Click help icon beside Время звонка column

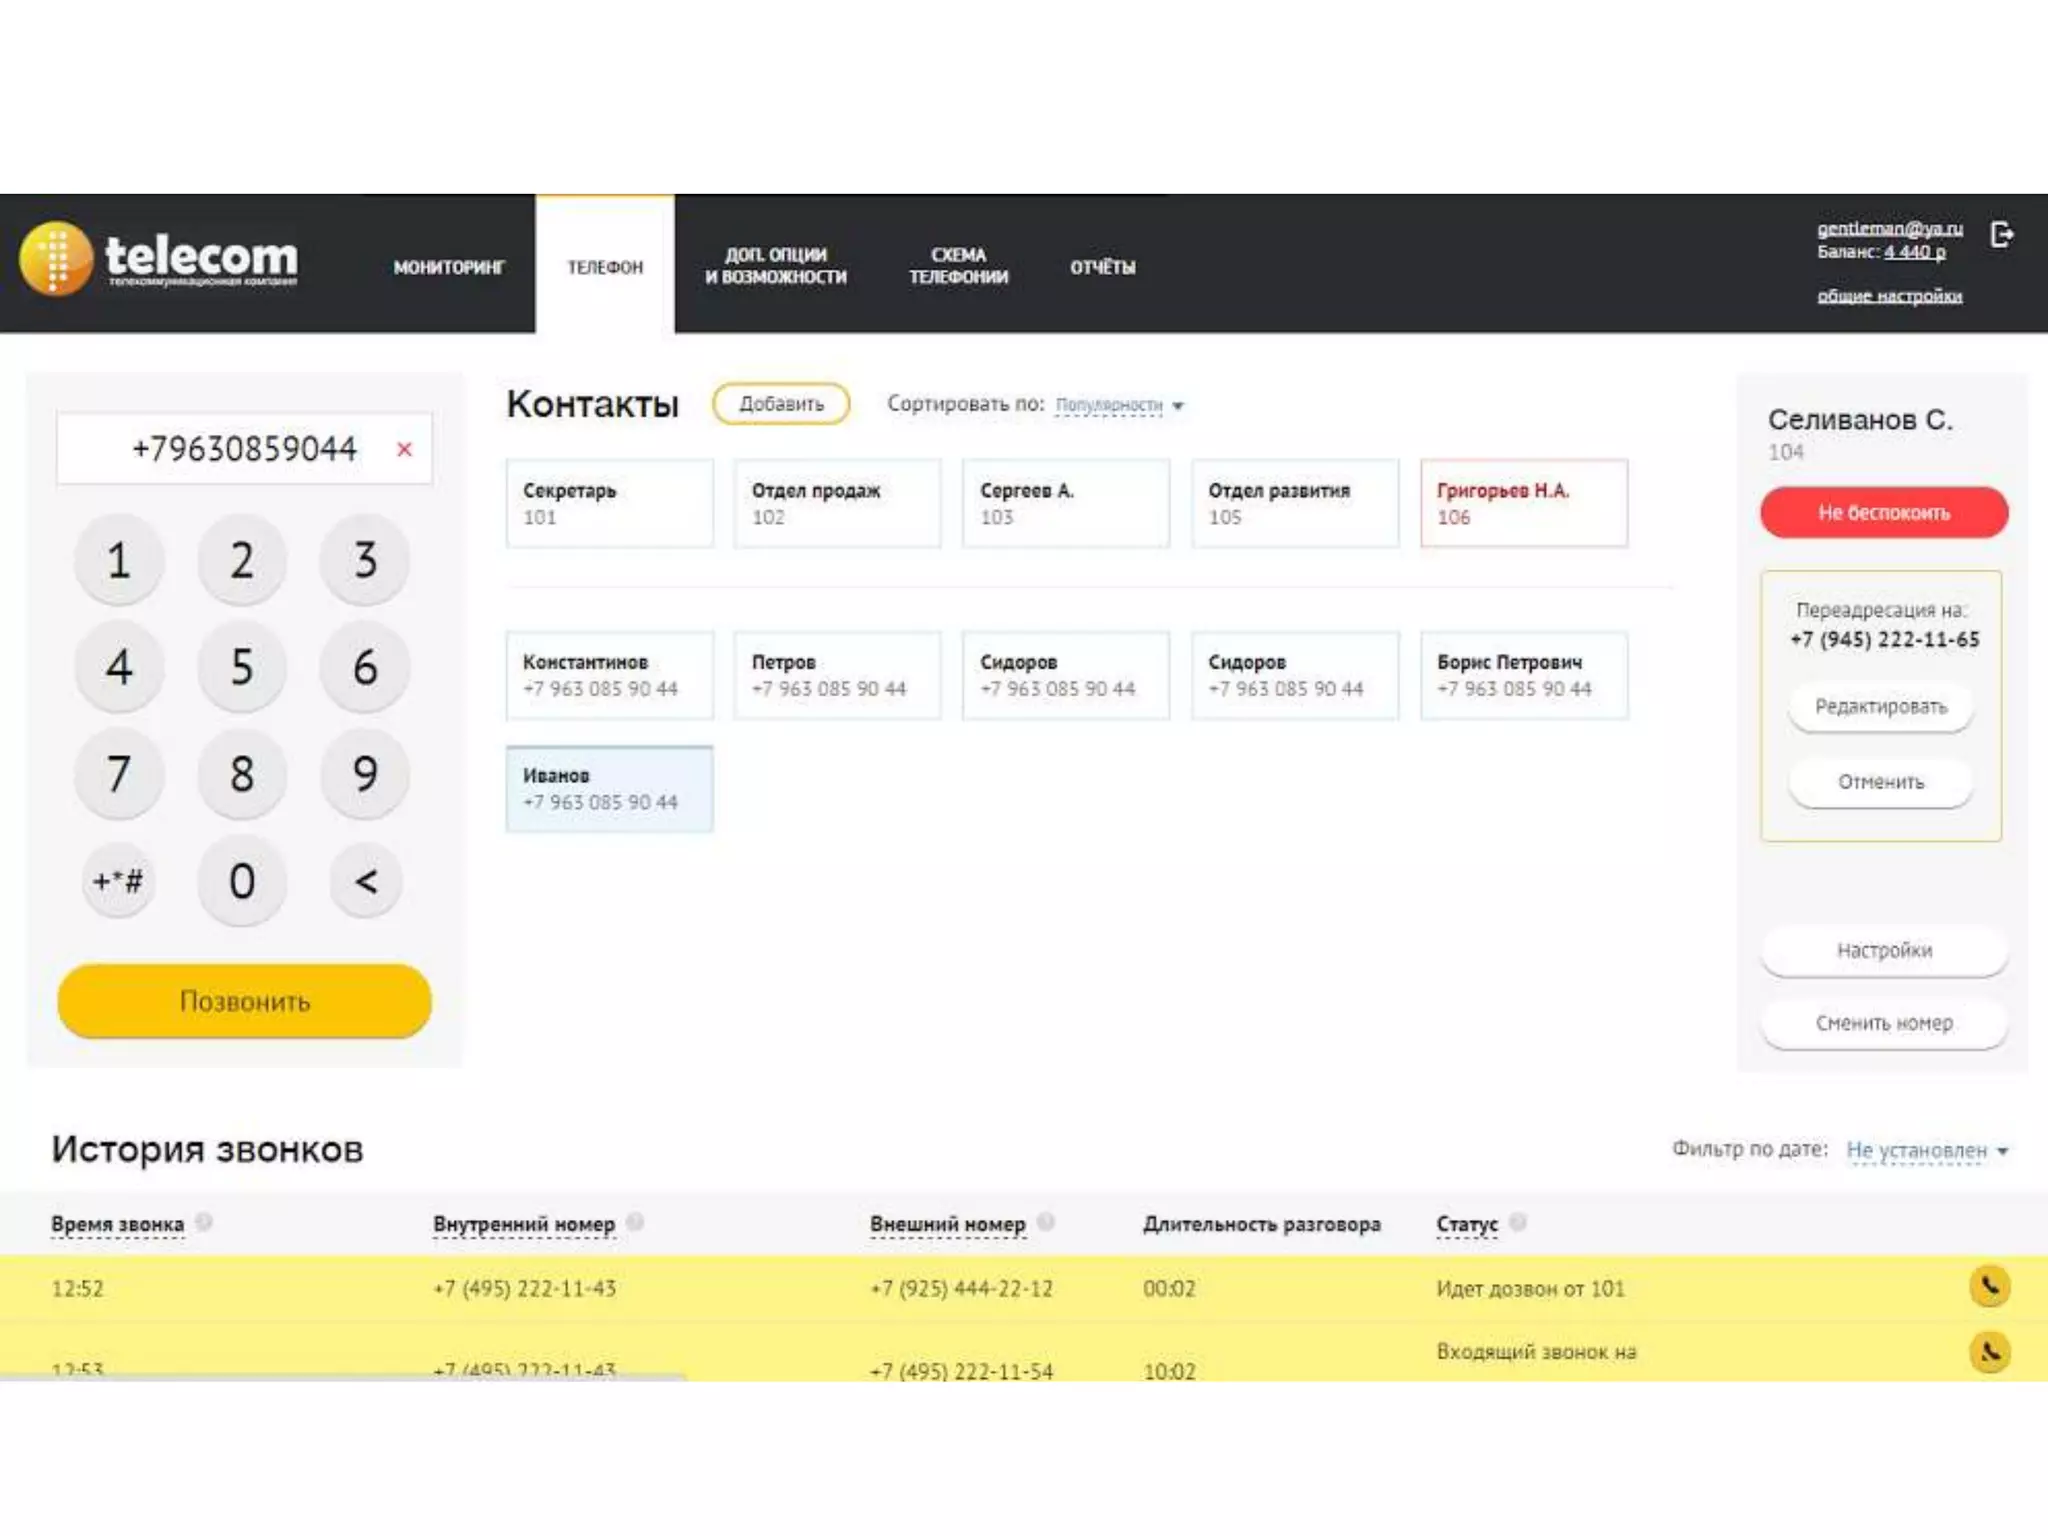pos(204,1222)
